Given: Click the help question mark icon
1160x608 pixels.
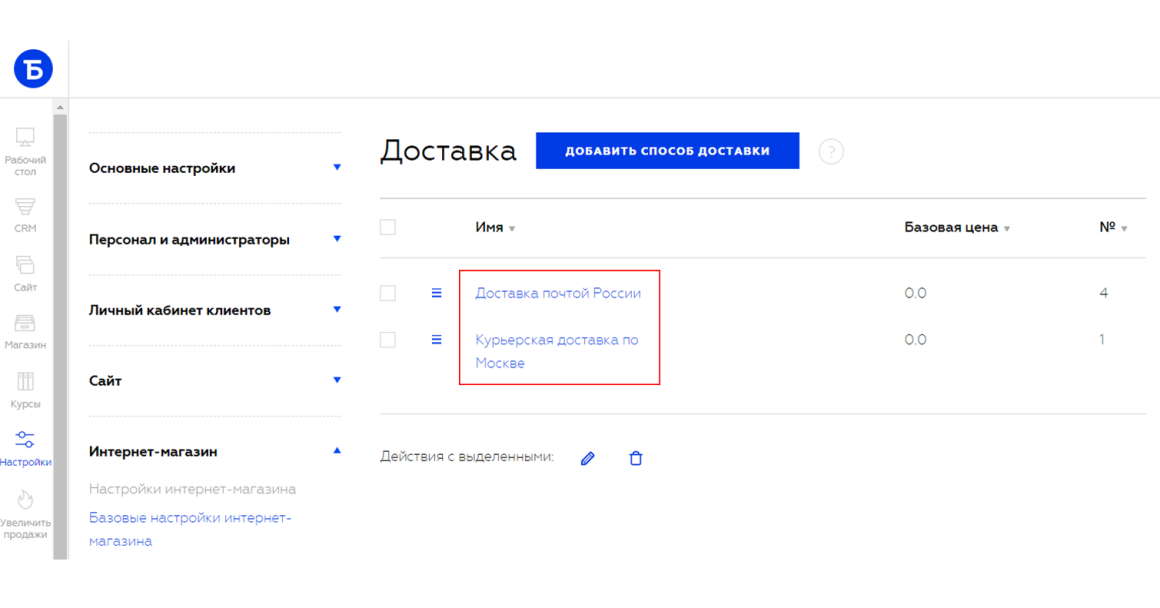Looking at the screenshot, I should click(831, 152).
